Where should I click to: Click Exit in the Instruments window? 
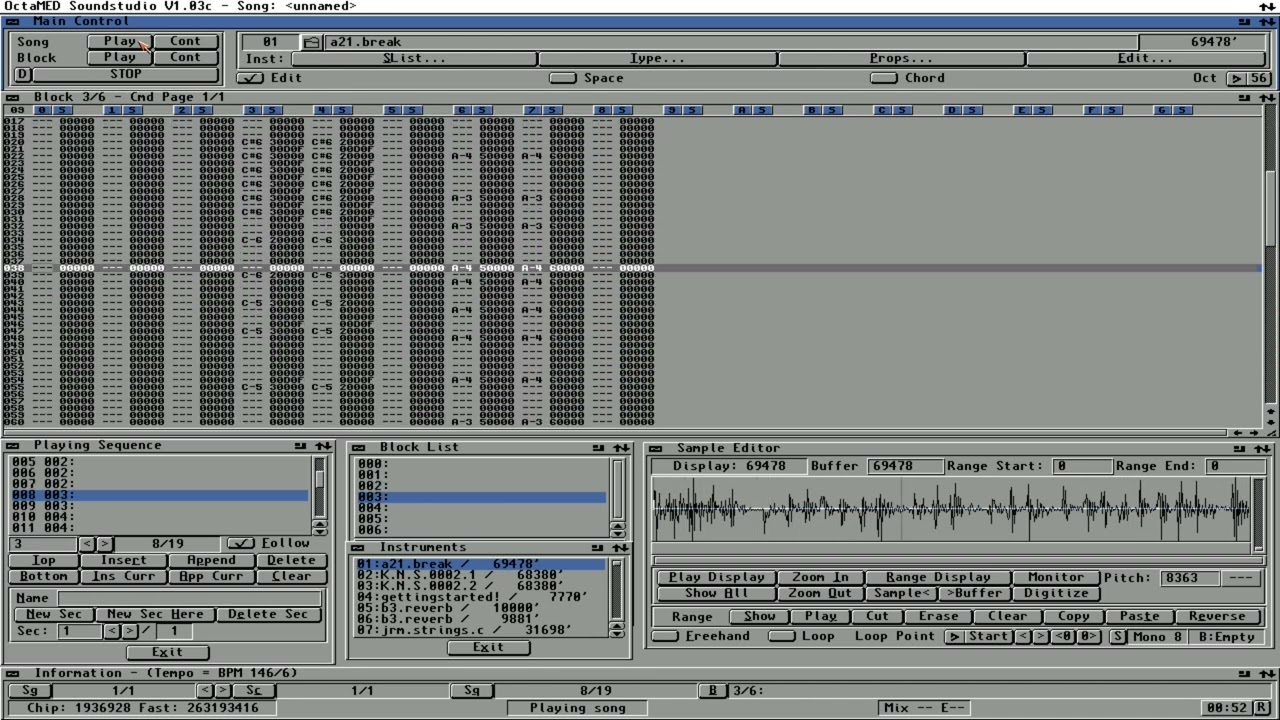point(489,647)
